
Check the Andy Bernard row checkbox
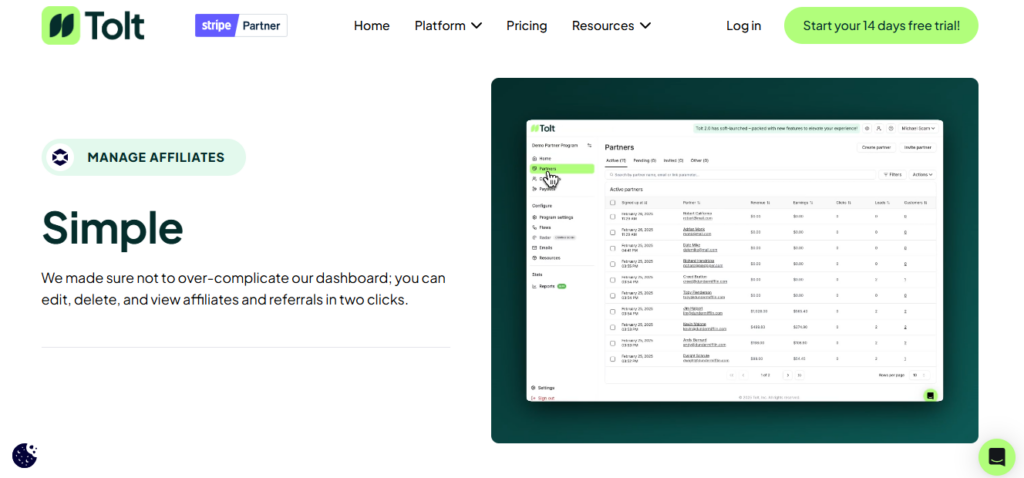[613, 343]
